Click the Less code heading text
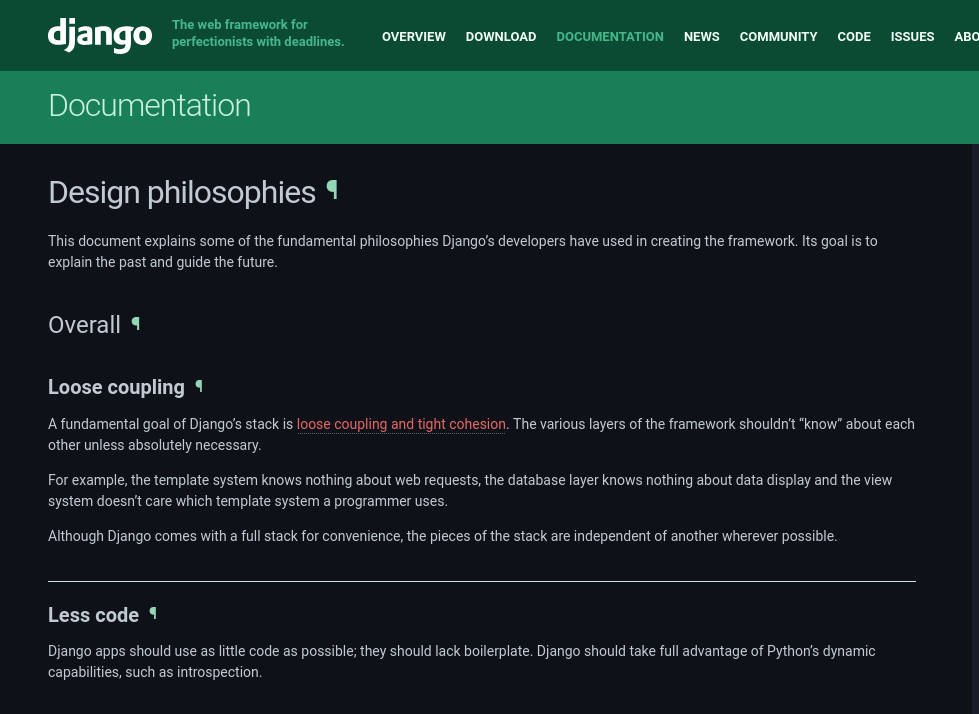This screenshot has width=979, height=714. [93, 615]
